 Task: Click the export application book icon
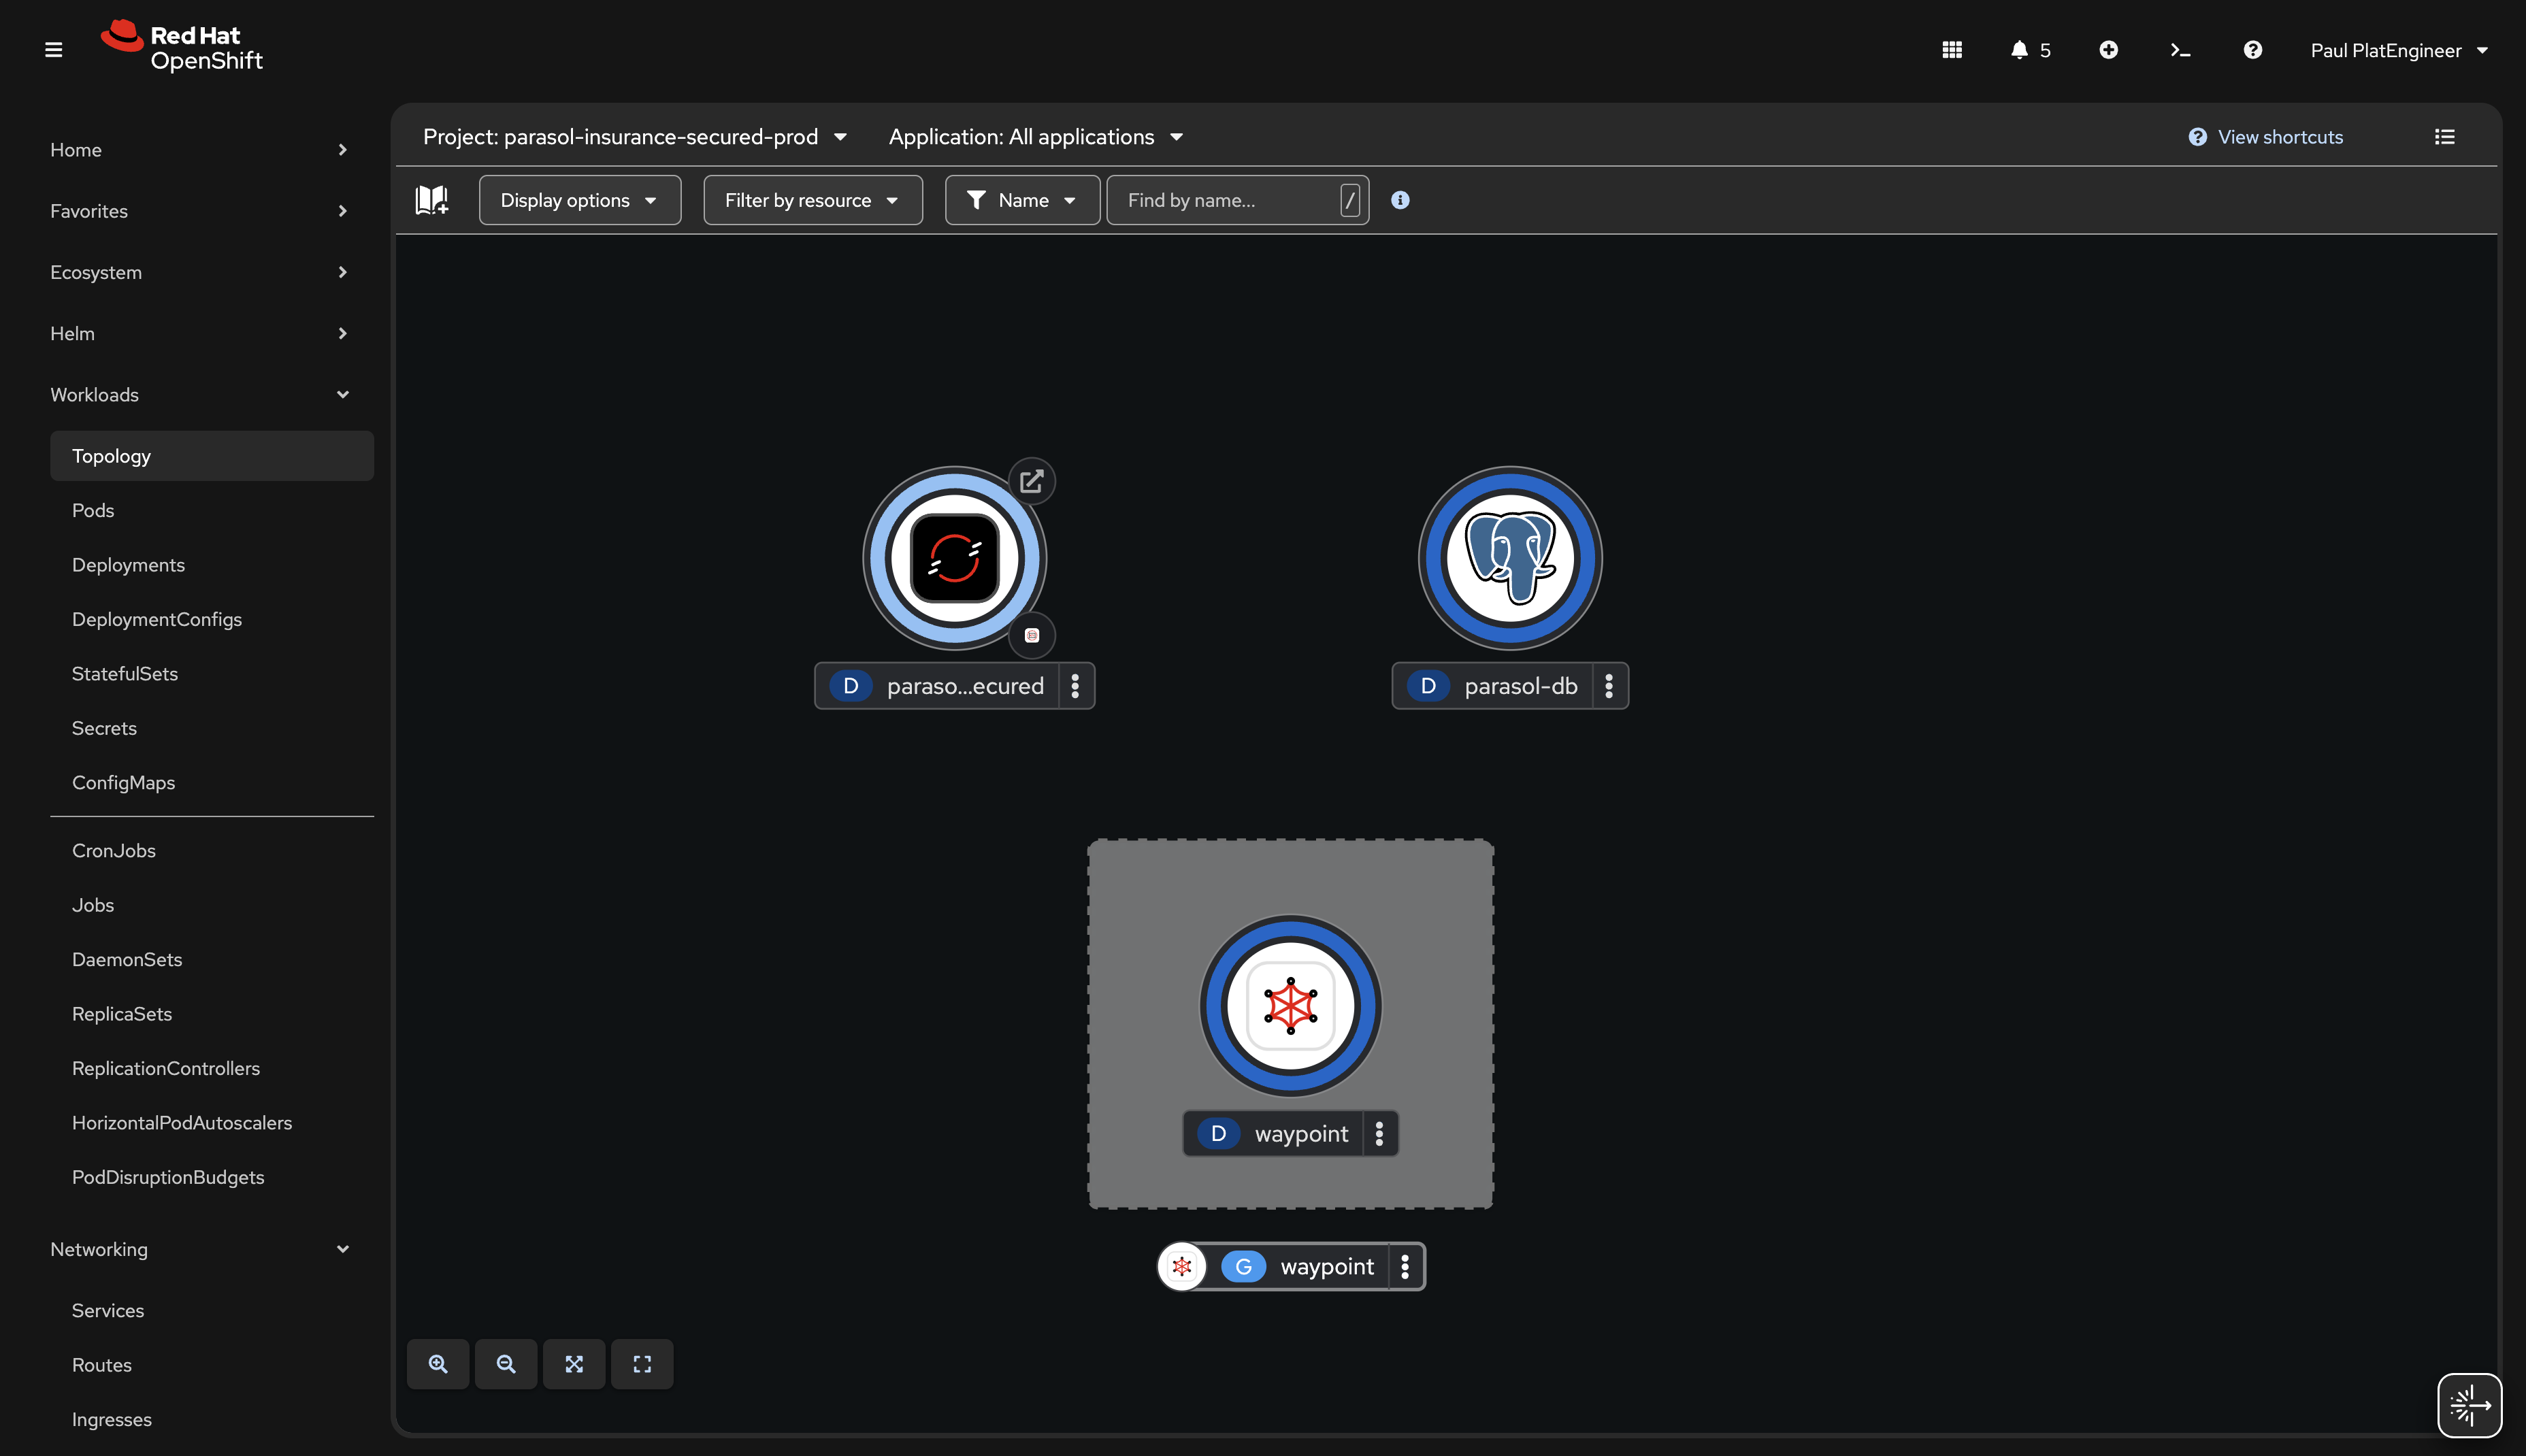[431, 199]
